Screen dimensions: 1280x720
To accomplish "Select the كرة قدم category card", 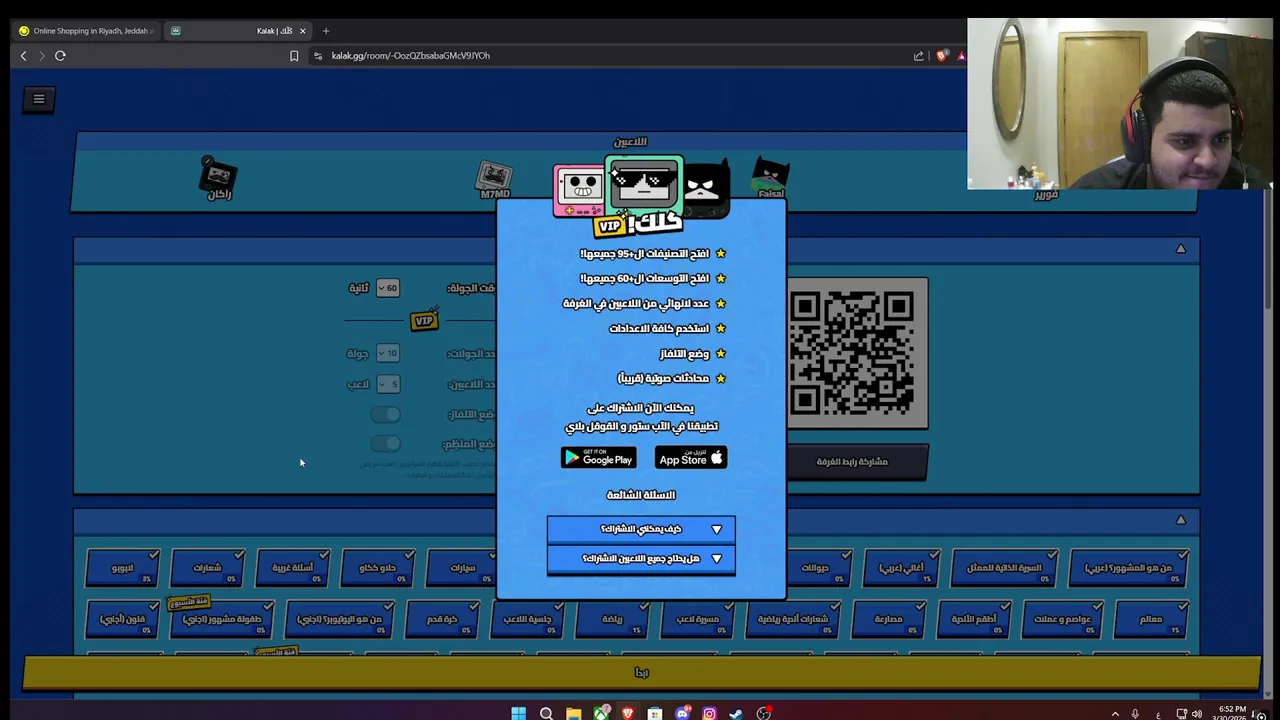I will click(x=442, y=618).
